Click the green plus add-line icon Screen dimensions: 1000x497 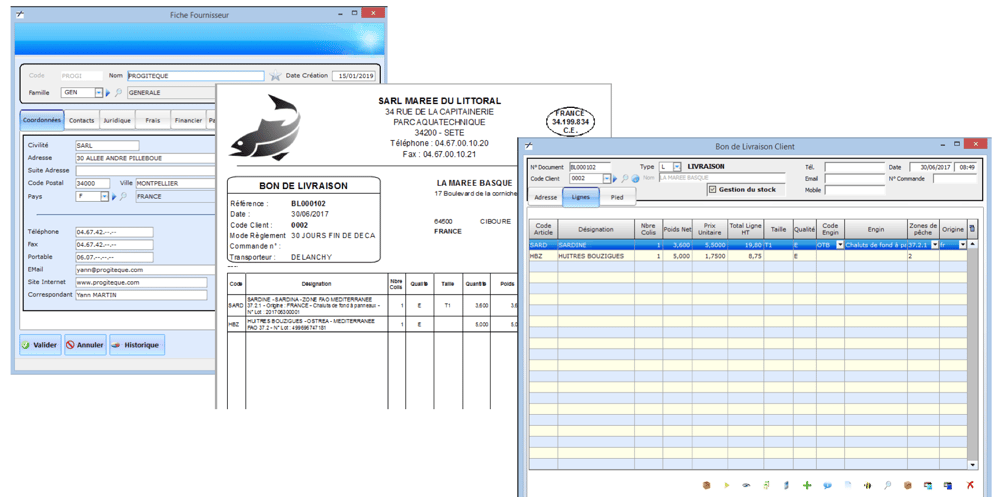tap(807, 485)
